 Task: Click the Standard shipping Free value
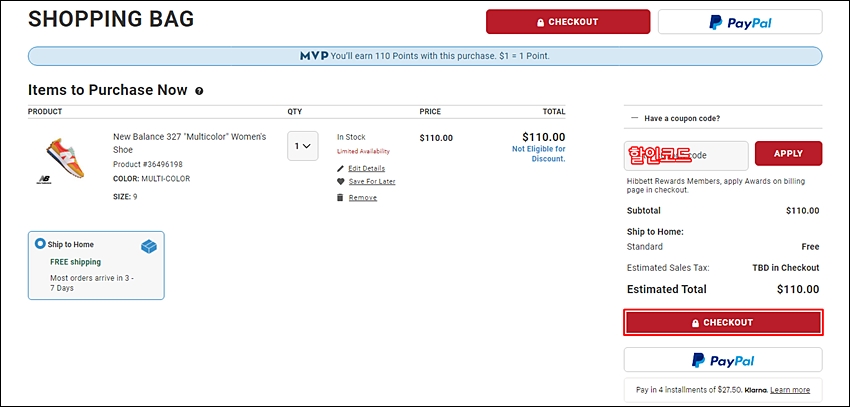point(810,247)
